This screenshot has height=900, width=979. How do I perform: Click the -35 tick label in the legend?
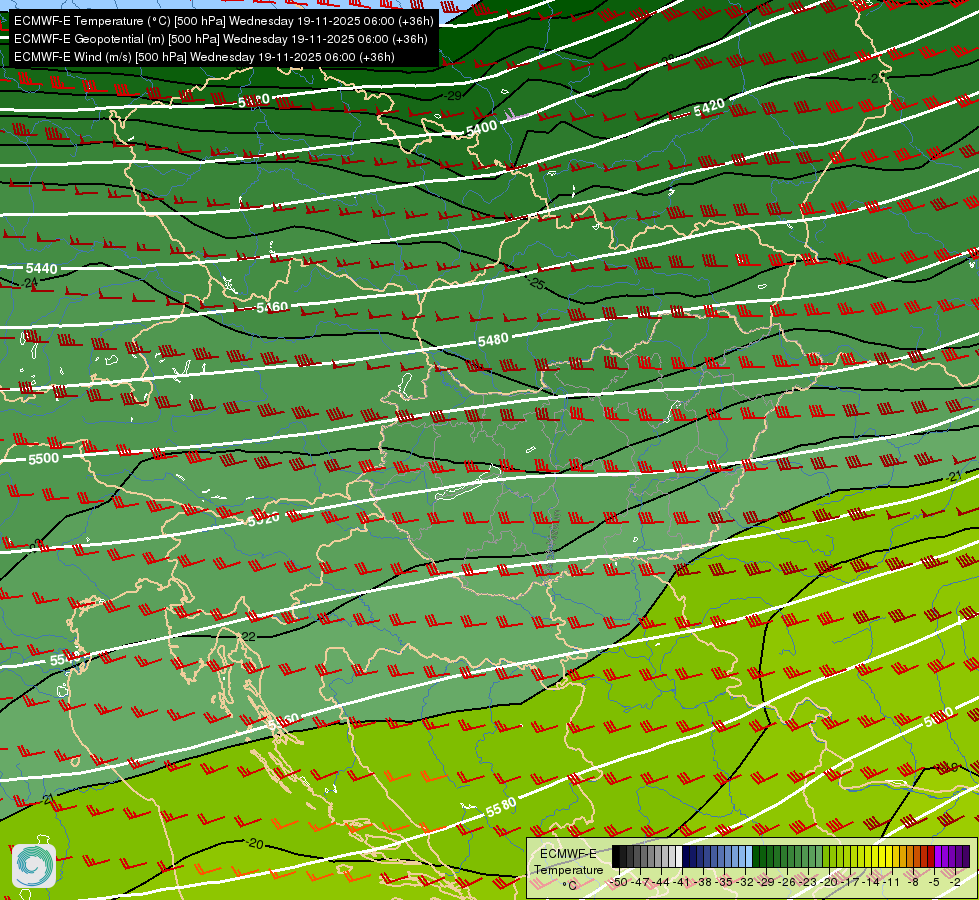coord(724,883)
